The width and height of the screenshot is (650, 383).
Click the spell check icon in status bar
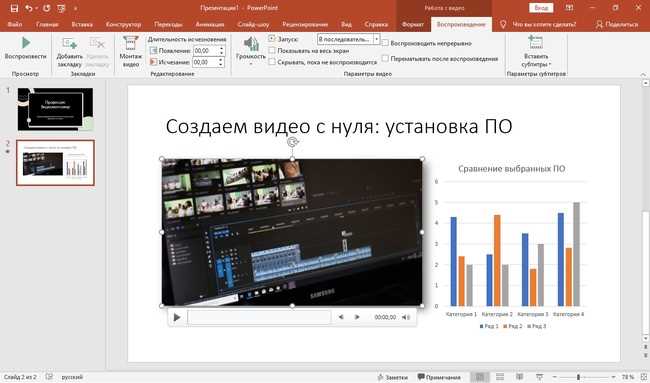click(49, 377)
